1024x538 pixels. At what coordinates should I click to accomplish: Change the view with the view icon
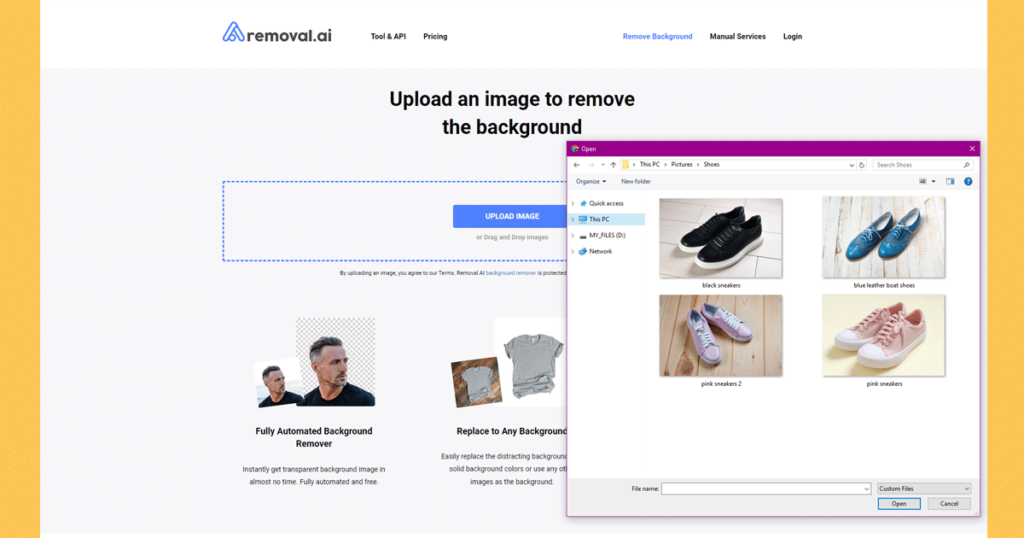[923, 182]
